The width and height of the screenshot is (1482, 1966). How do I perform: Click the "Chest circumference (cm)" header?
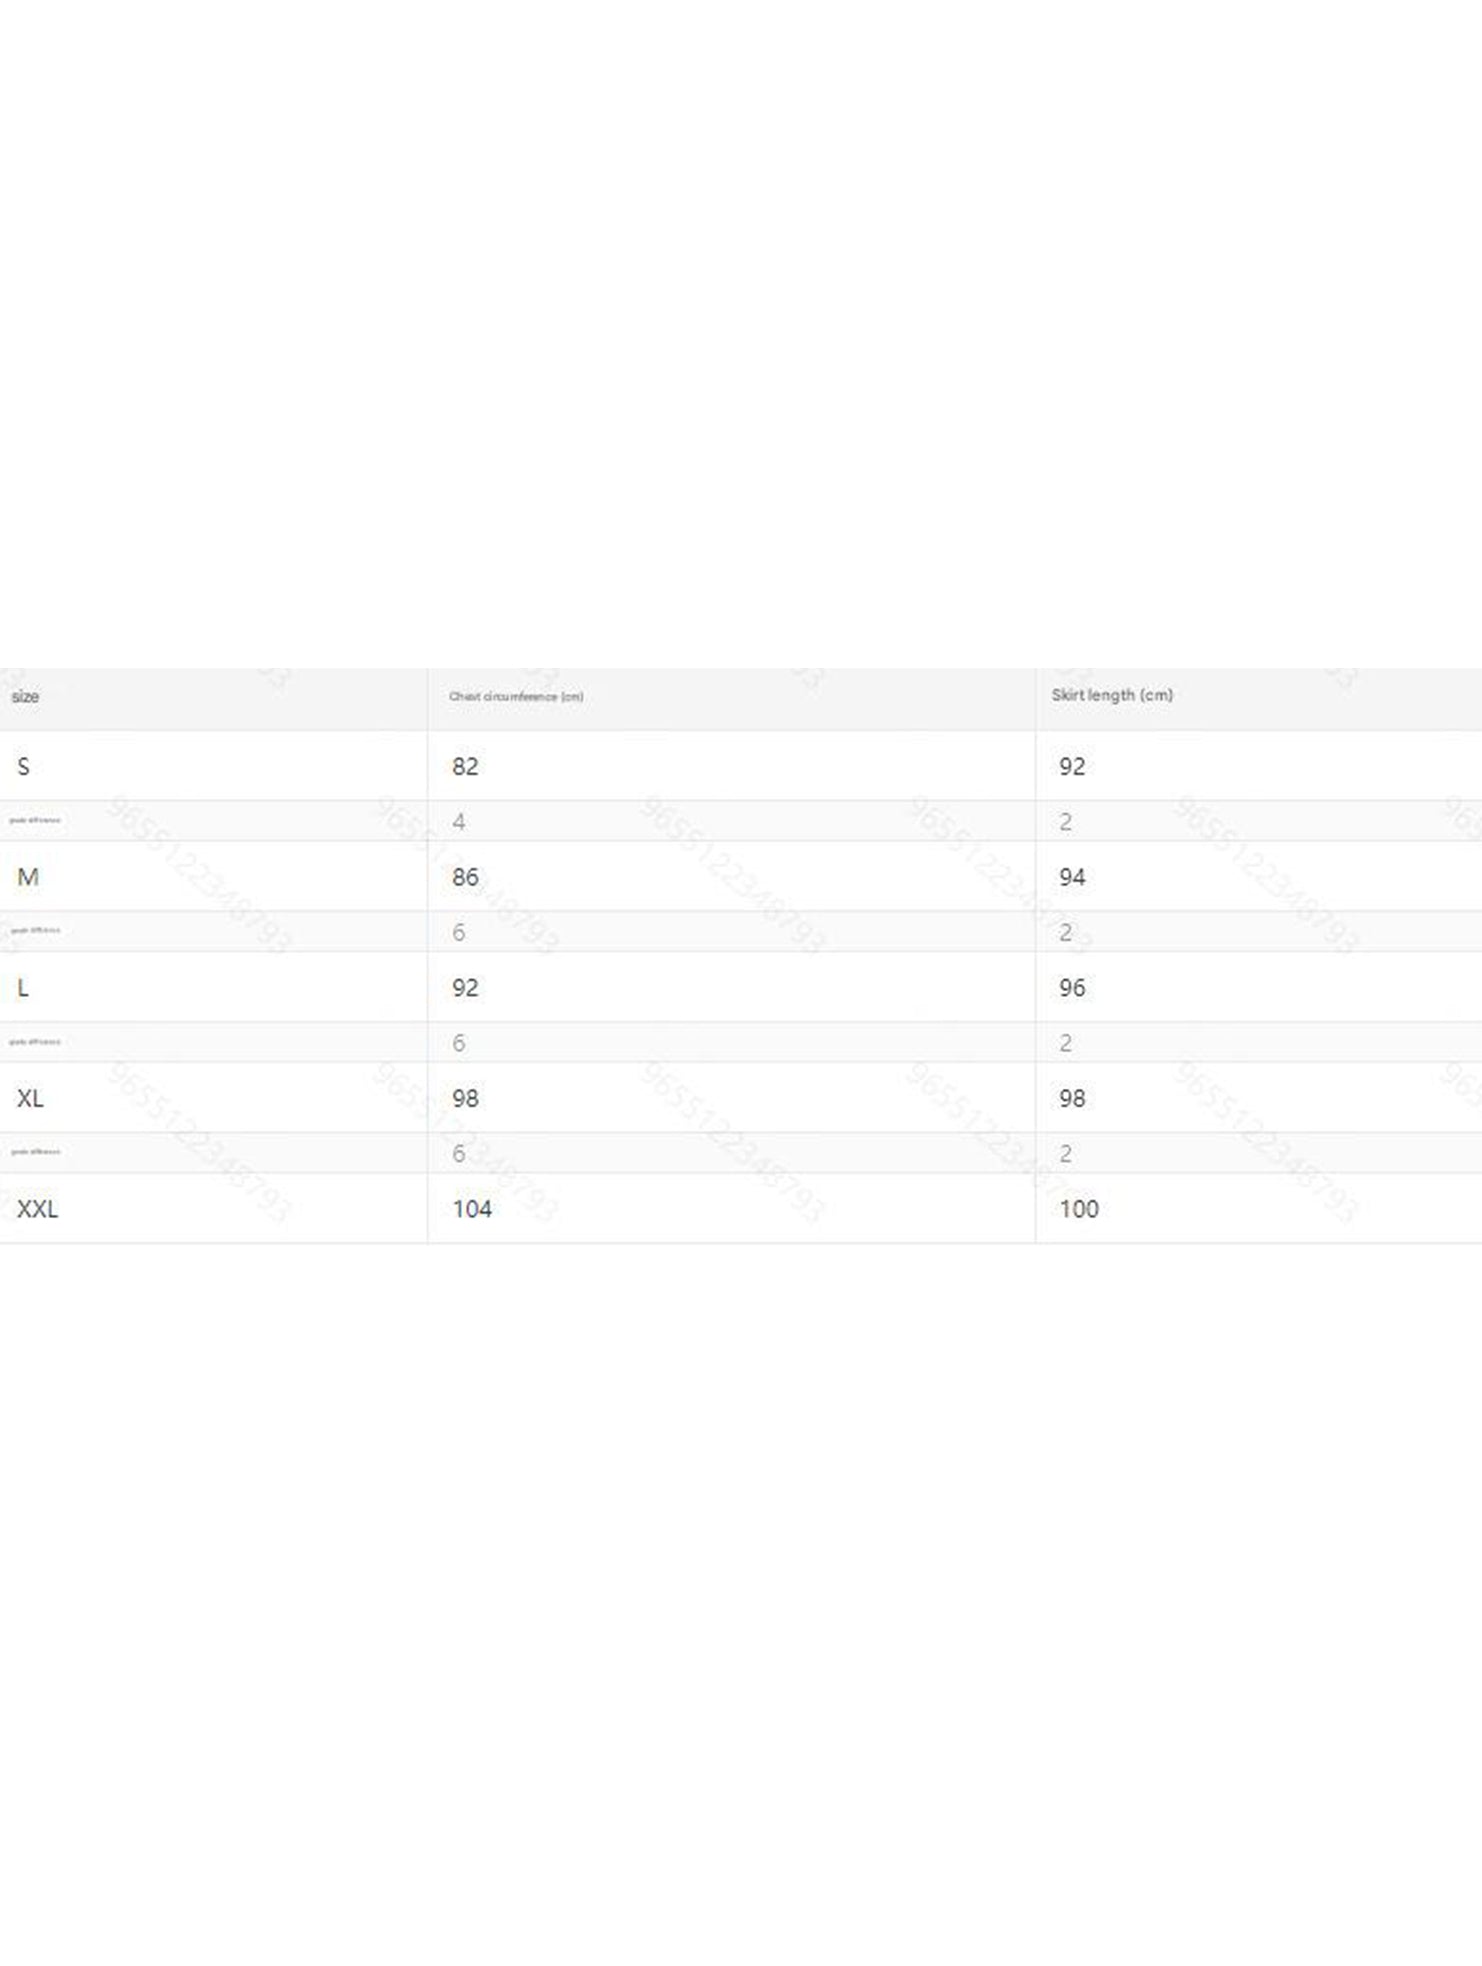[516, 697]
